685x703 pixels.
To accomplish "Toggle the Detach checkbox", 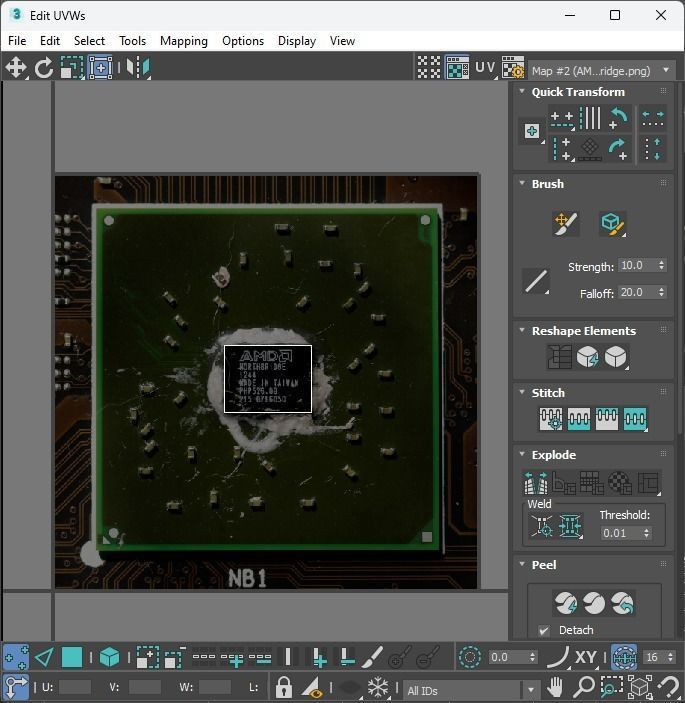I will [x=544, y=630].
